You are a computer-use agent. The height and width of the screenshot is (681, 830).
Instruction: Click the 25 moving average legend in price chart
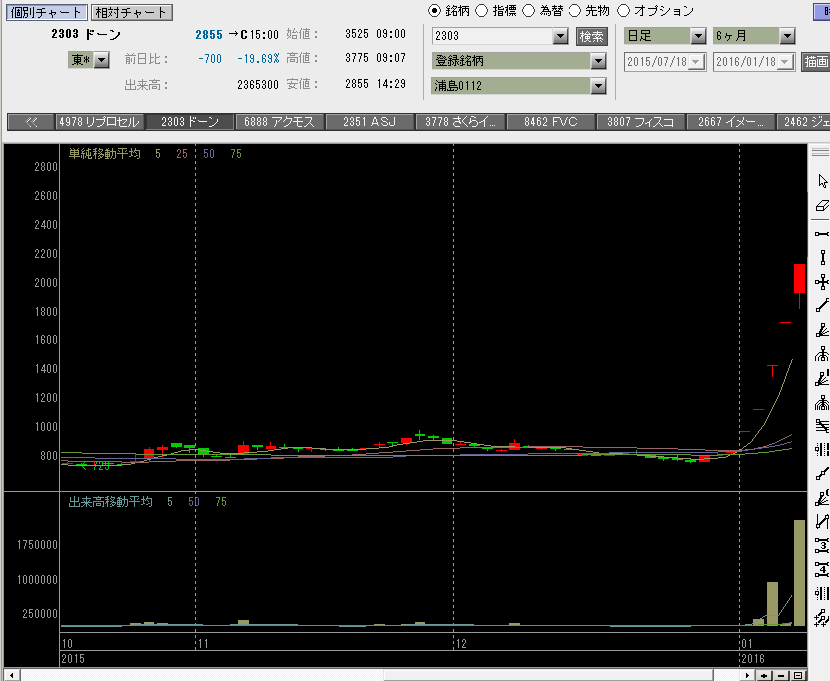(182, 154)
